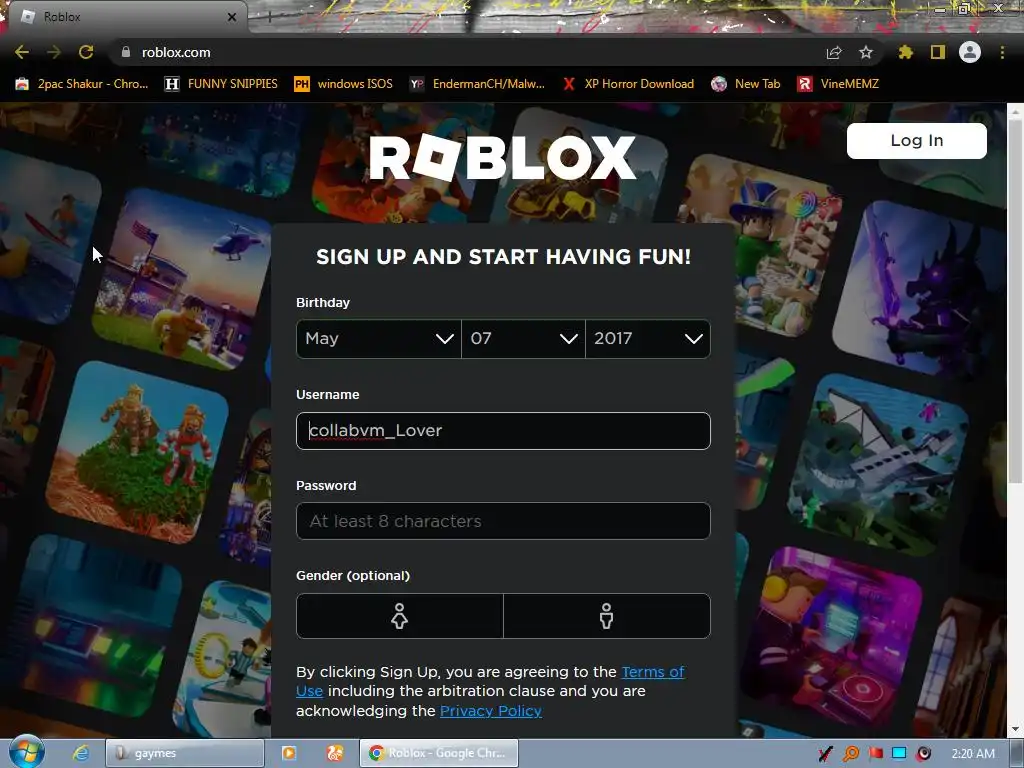Go back with the browser back arrow

pos(22,52)
